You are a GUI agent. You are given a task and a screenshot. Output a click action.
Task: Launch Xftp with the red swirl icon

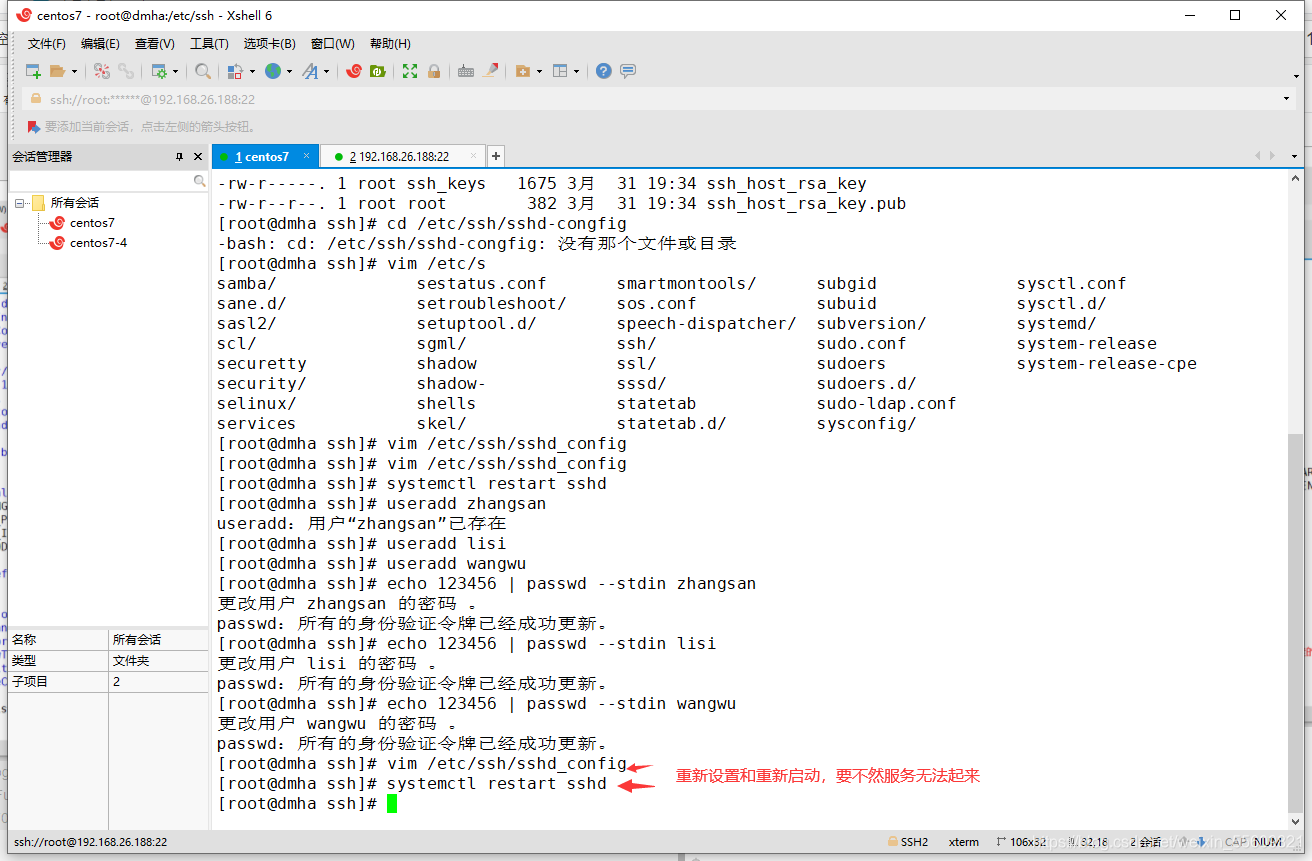click(353, 71)
